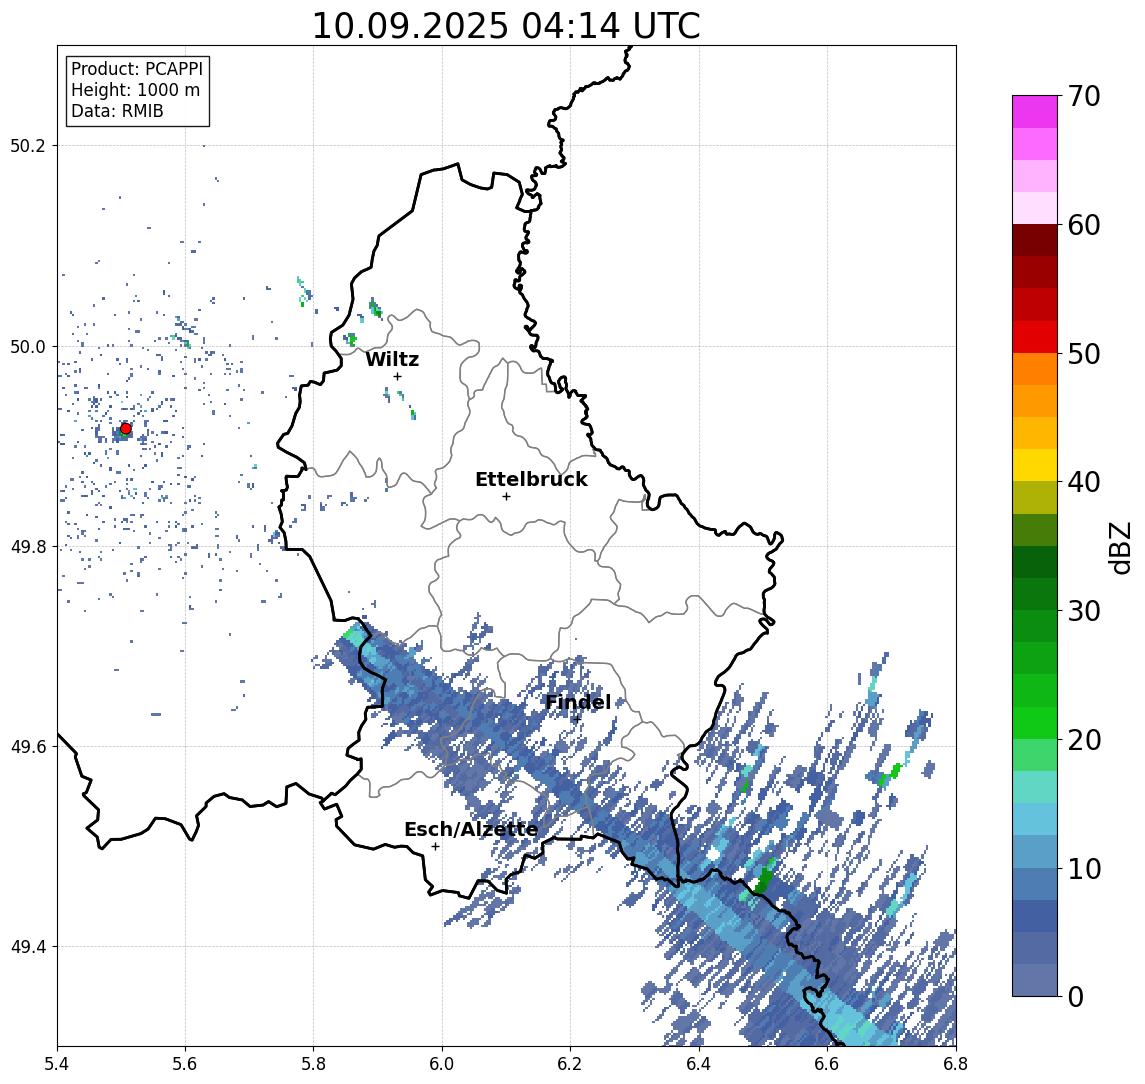Click the 6.0 longitude tick label
The image size is (1145, 1084).
pos(442,1064)
